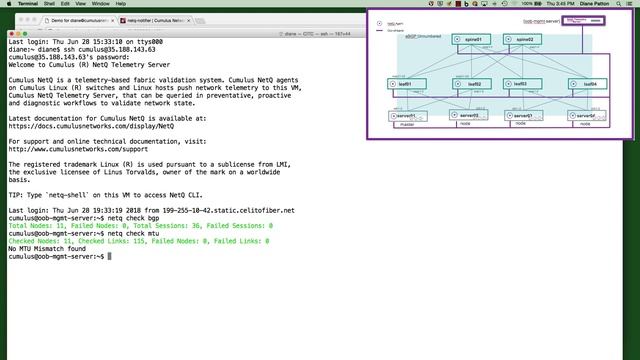
Task: Click the 'b' menu bar icon
Action: click(x=466, y=4)
